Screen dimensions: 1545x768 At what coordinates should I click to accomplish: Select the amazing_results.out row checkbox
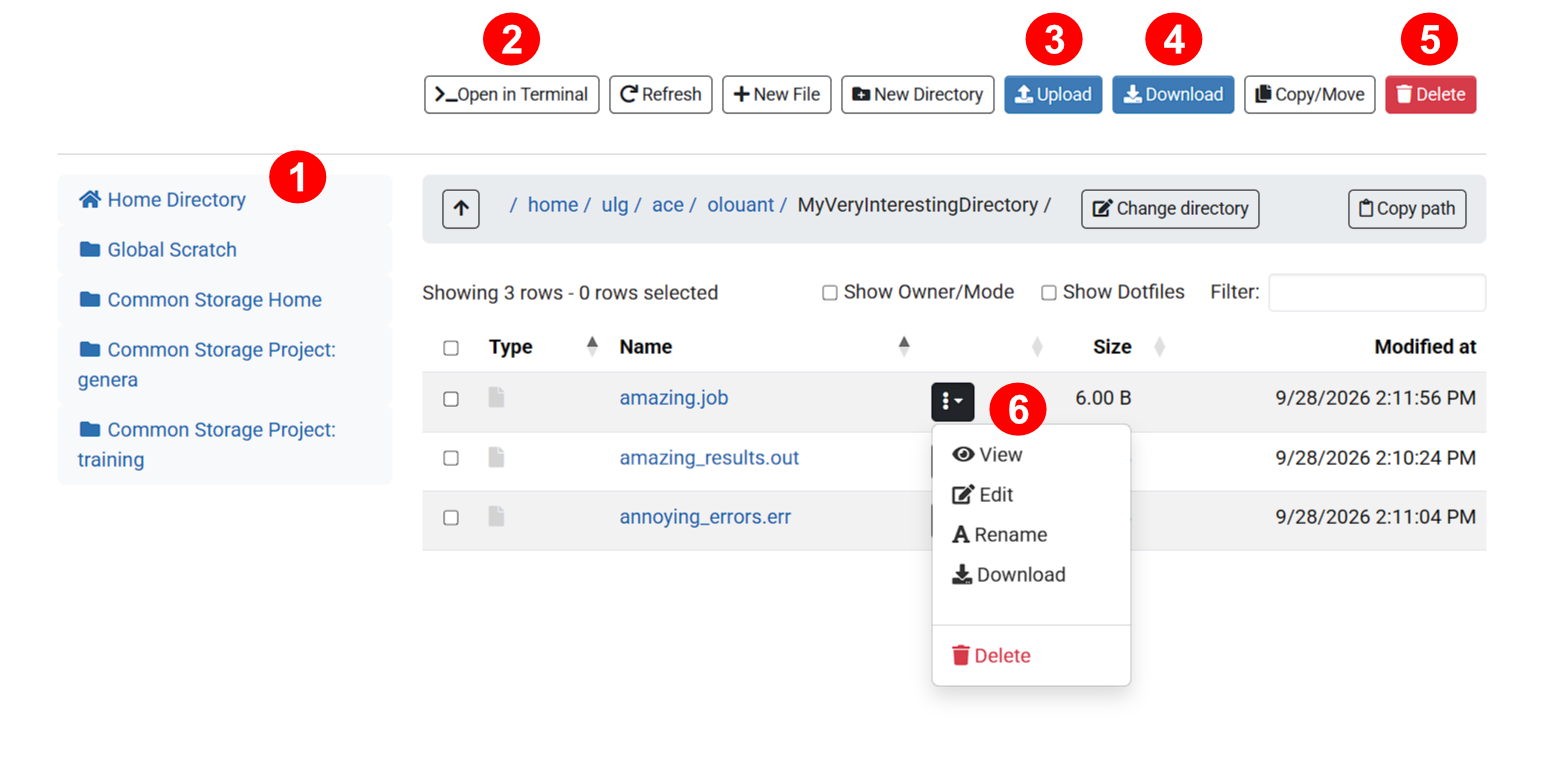click(x=451, y=458)
